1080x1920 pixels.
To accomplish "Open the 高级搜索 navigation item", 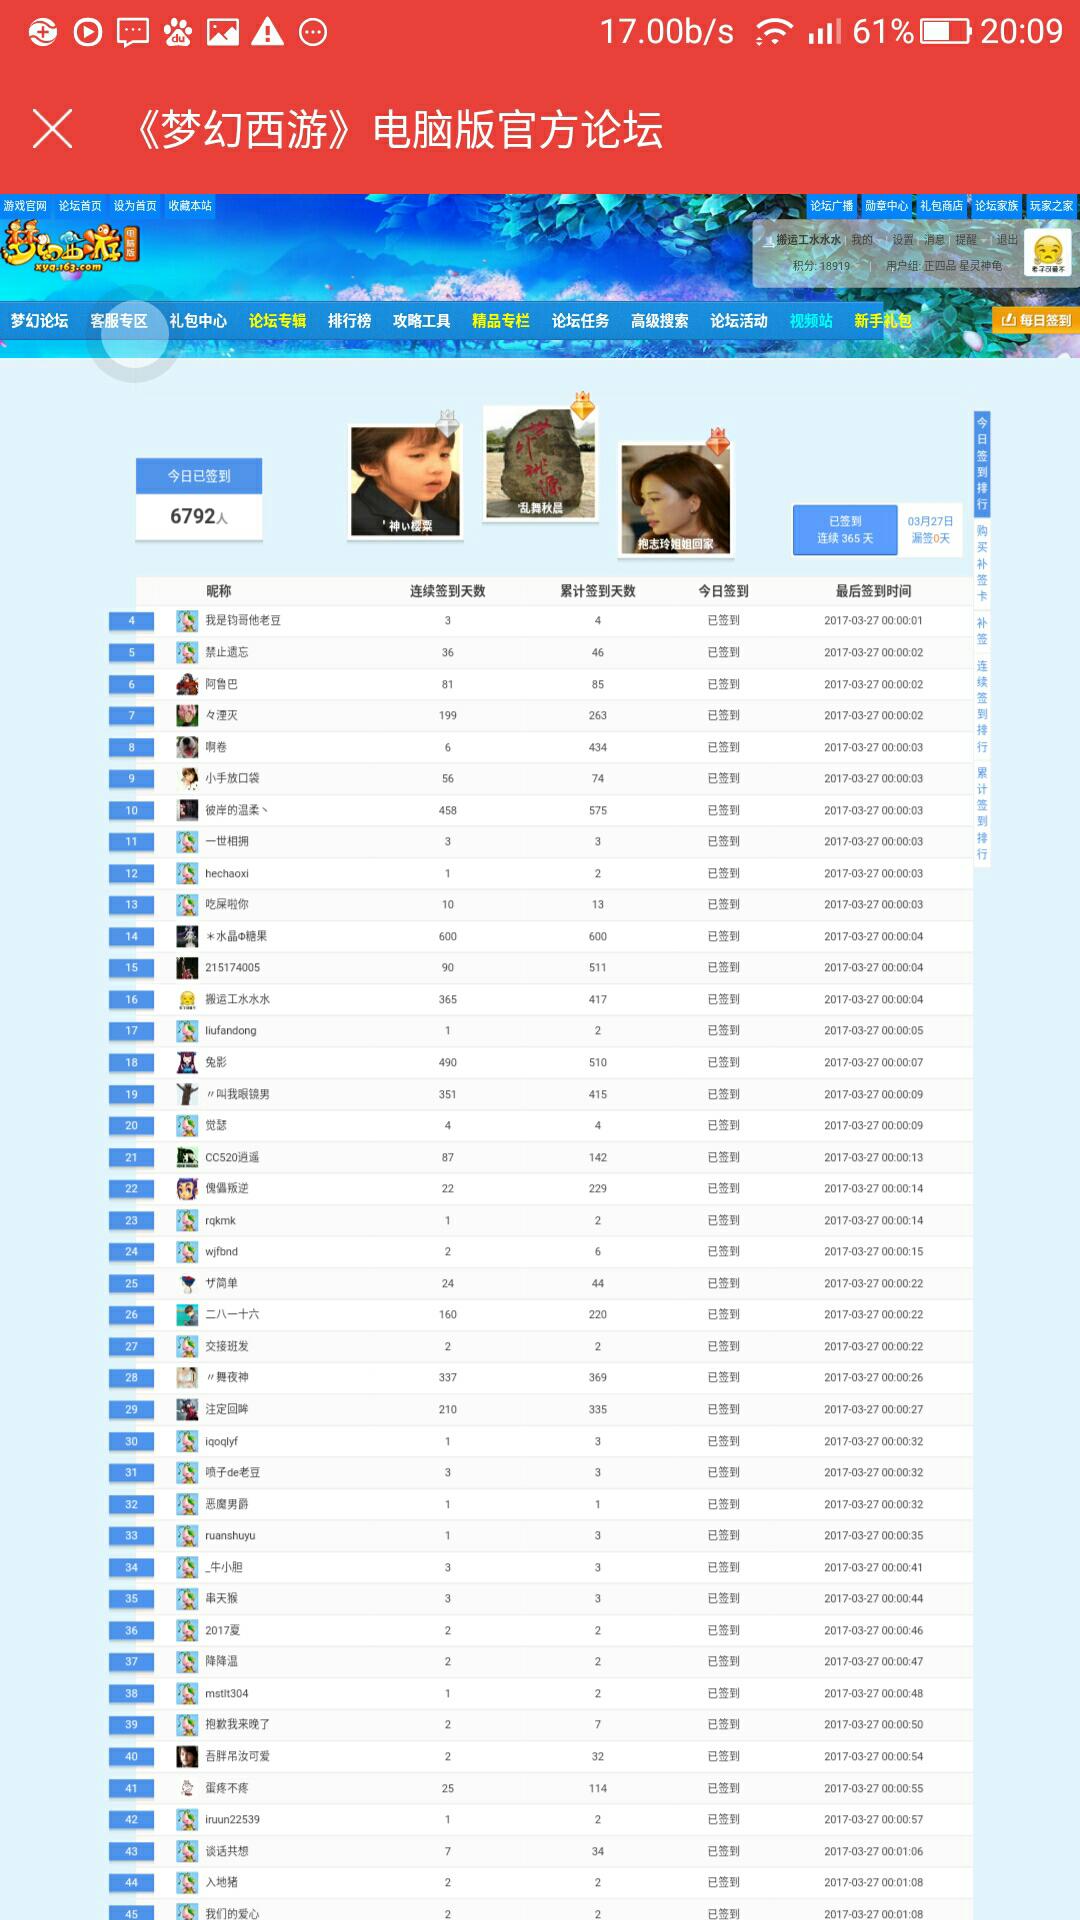I will point(659,321).
